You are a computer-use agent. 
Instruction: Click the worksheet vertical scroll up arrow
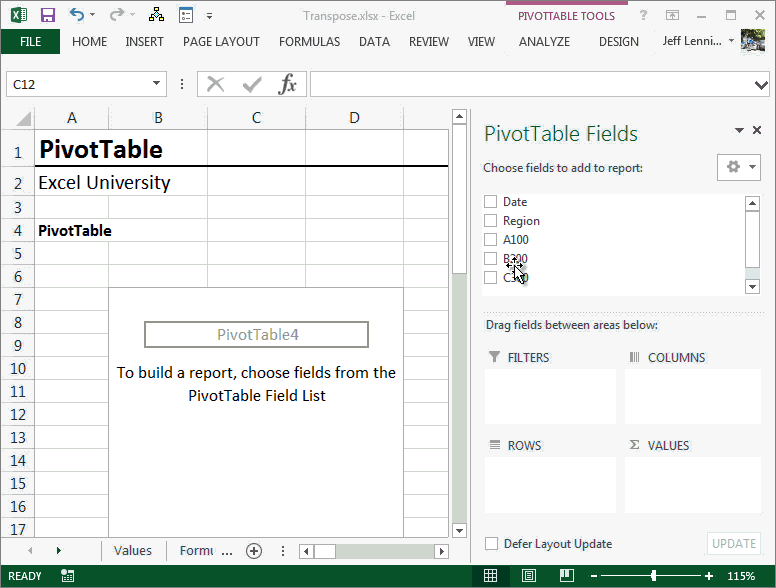(459, 117)
